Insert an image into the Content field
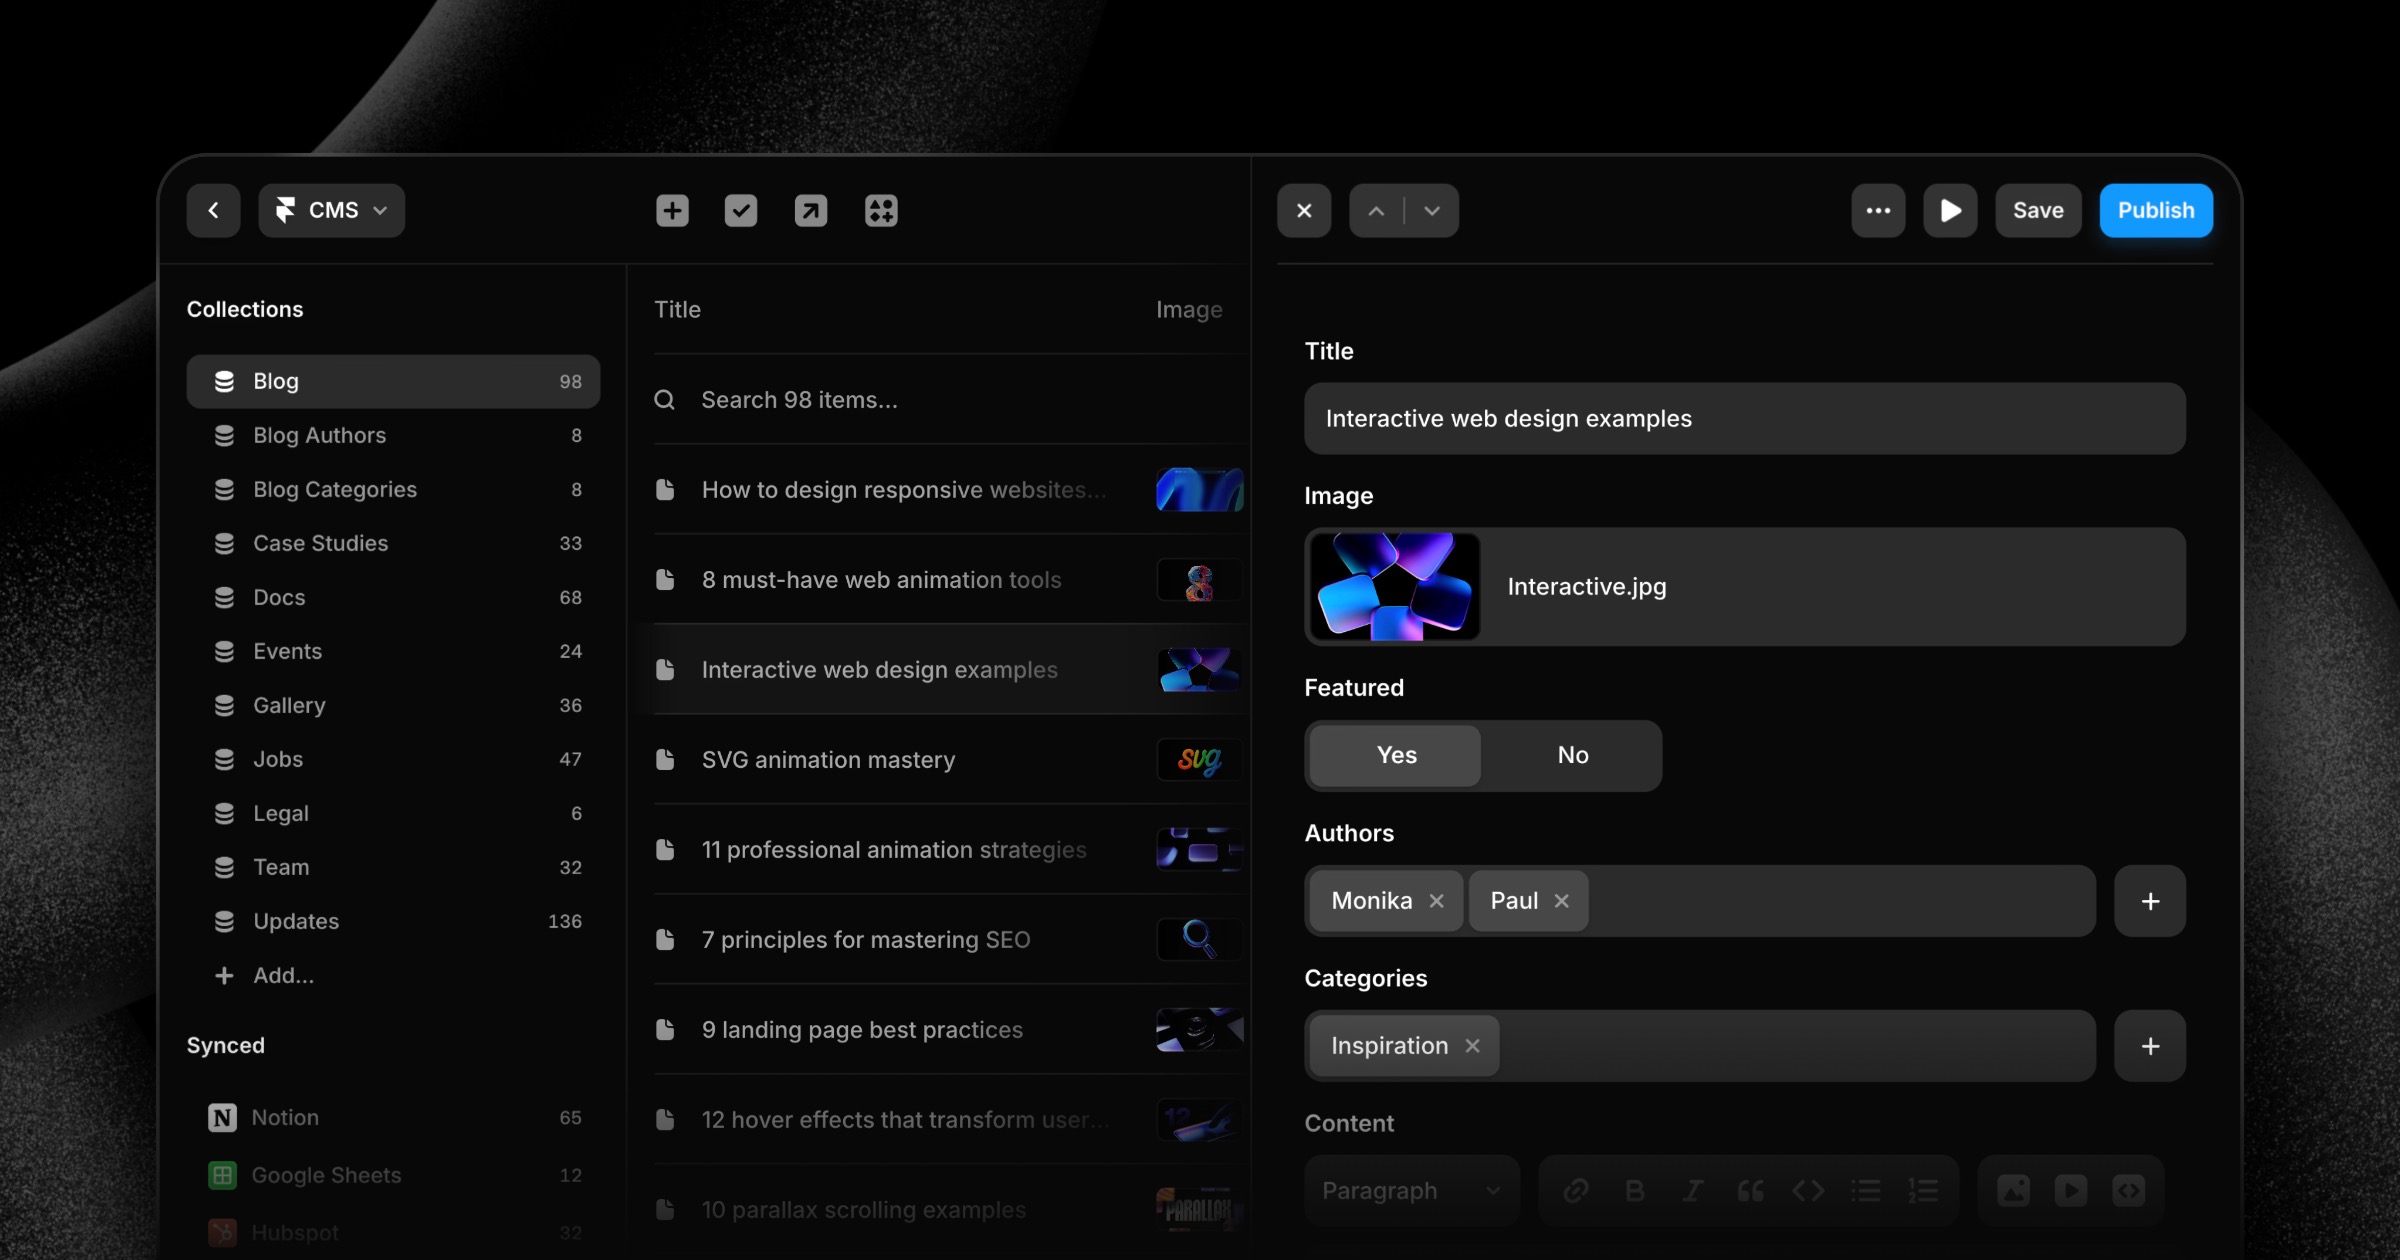 pyautogui.click(x=2014, y=1190)
